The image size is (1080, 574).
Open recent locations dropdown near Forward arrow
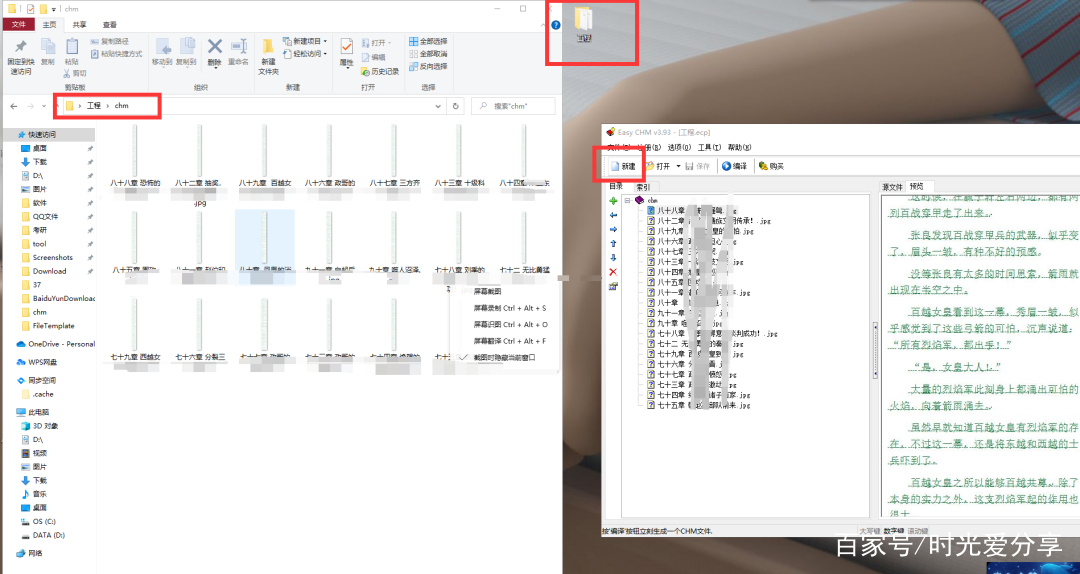[44, 106]
